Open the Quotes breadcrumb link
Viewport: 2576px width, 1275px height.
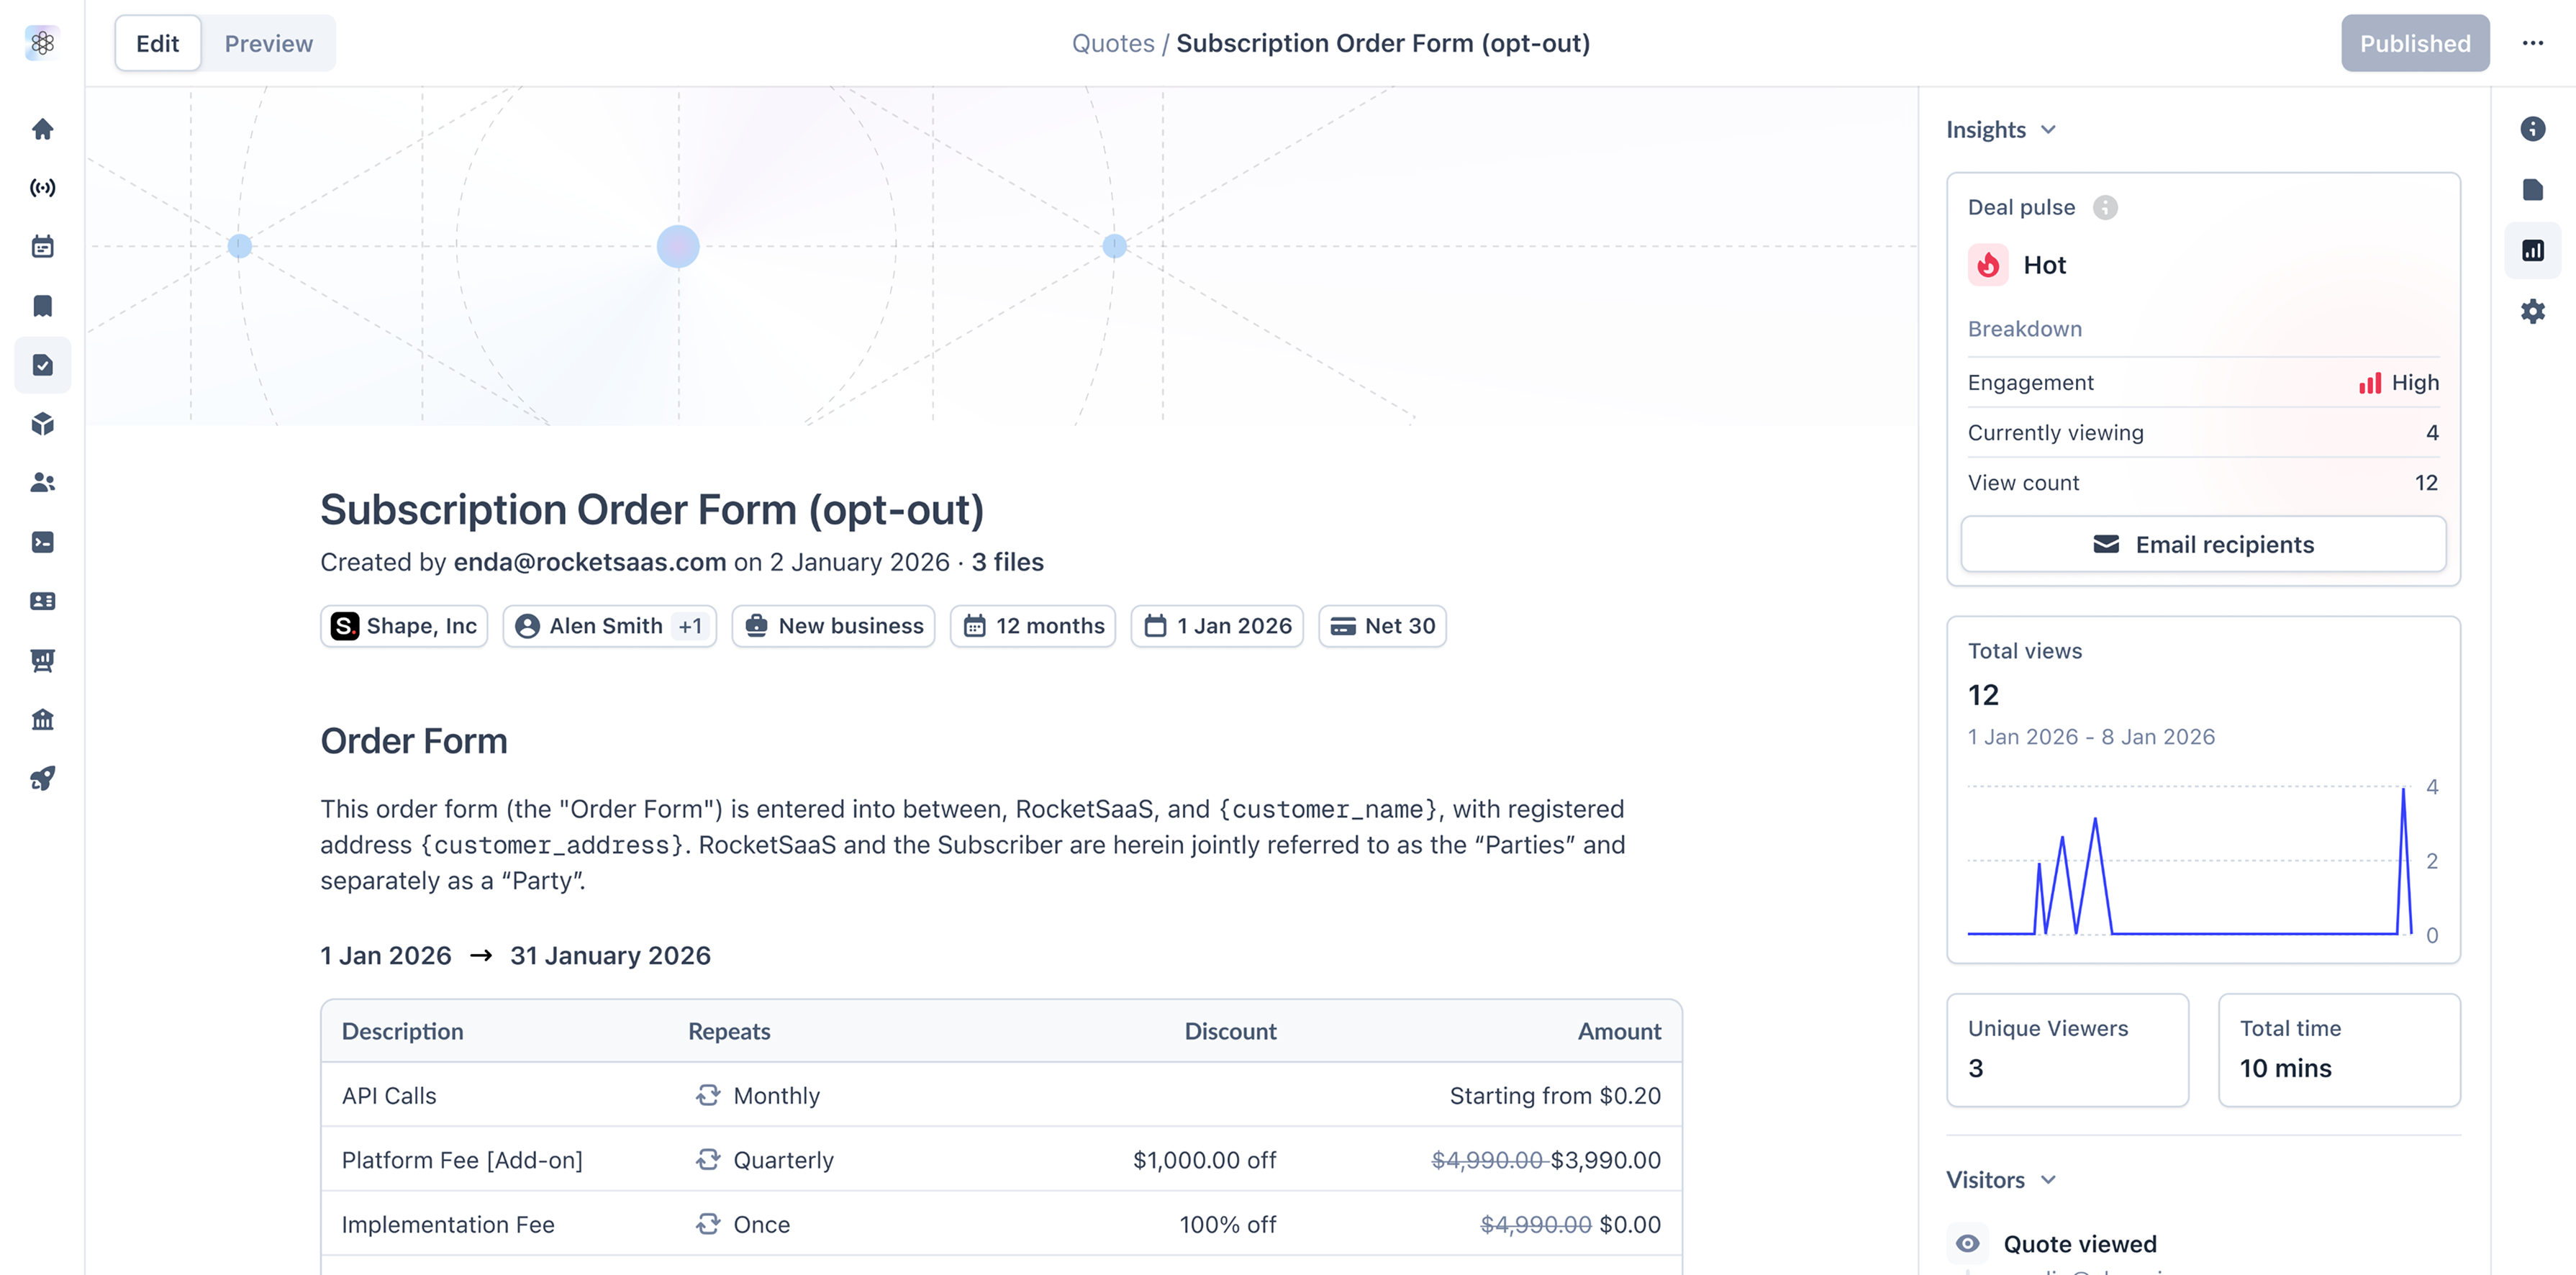point(1113,43)
